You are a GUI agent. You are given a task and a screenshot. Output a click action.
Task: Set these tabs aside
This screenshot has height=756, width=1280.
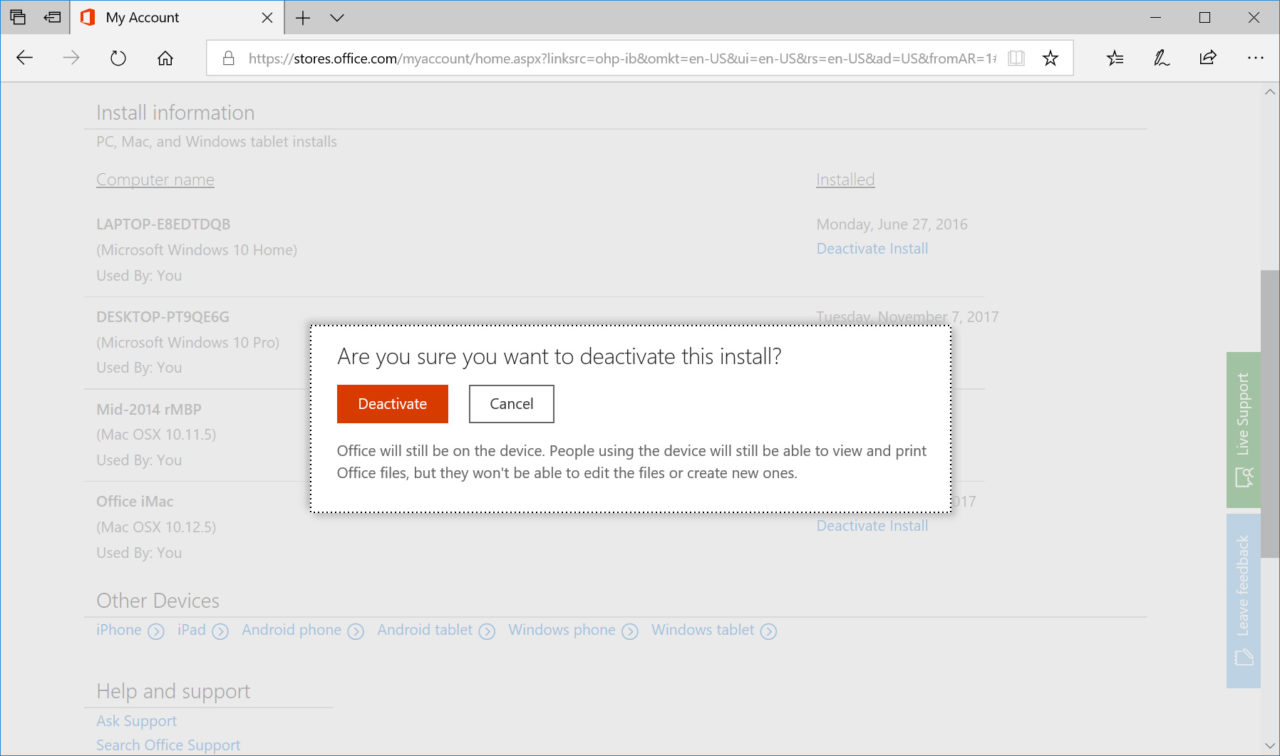click(52, 17)
